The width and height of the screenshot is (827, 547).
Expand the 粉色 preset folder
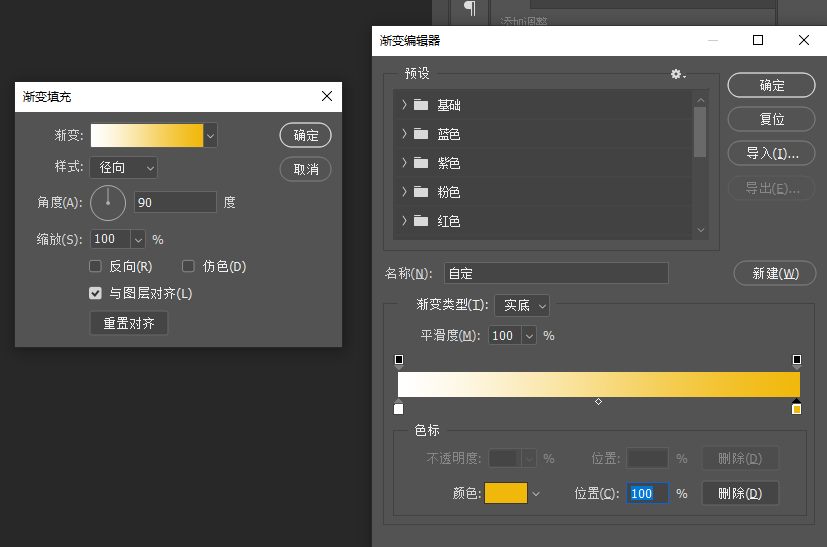[404, 192]
